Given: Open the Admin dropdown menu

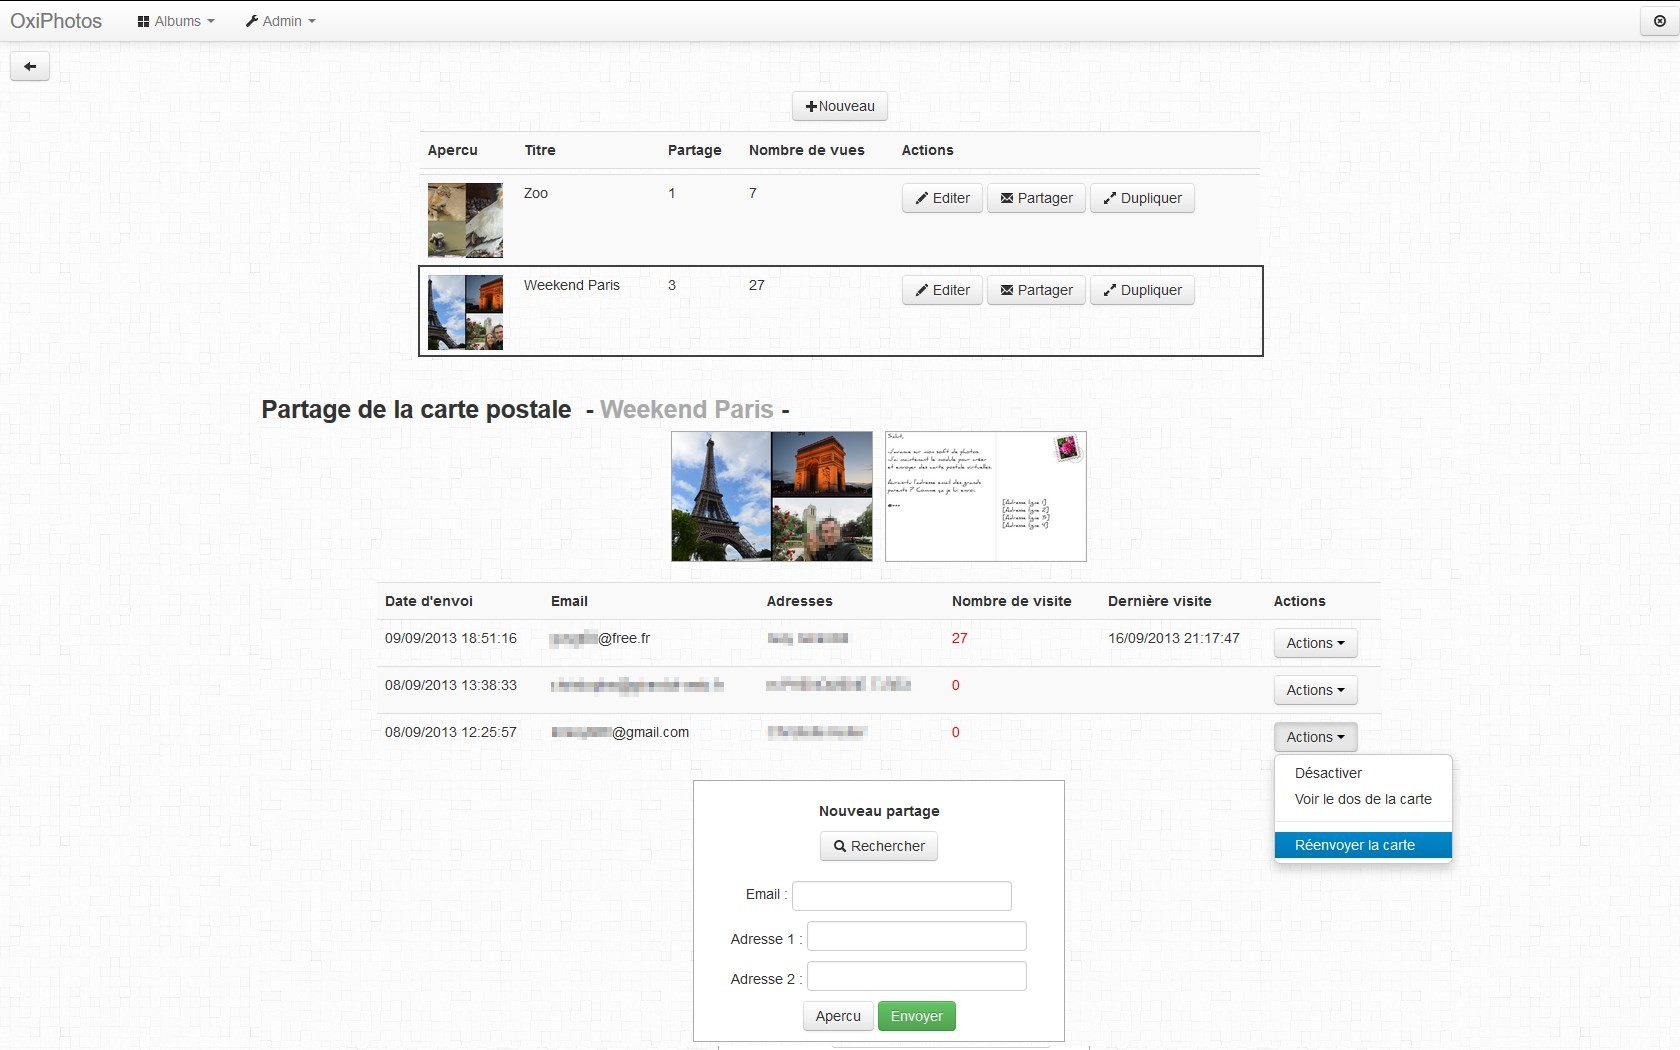Looking at the screenshot, I should coord(280,21).
